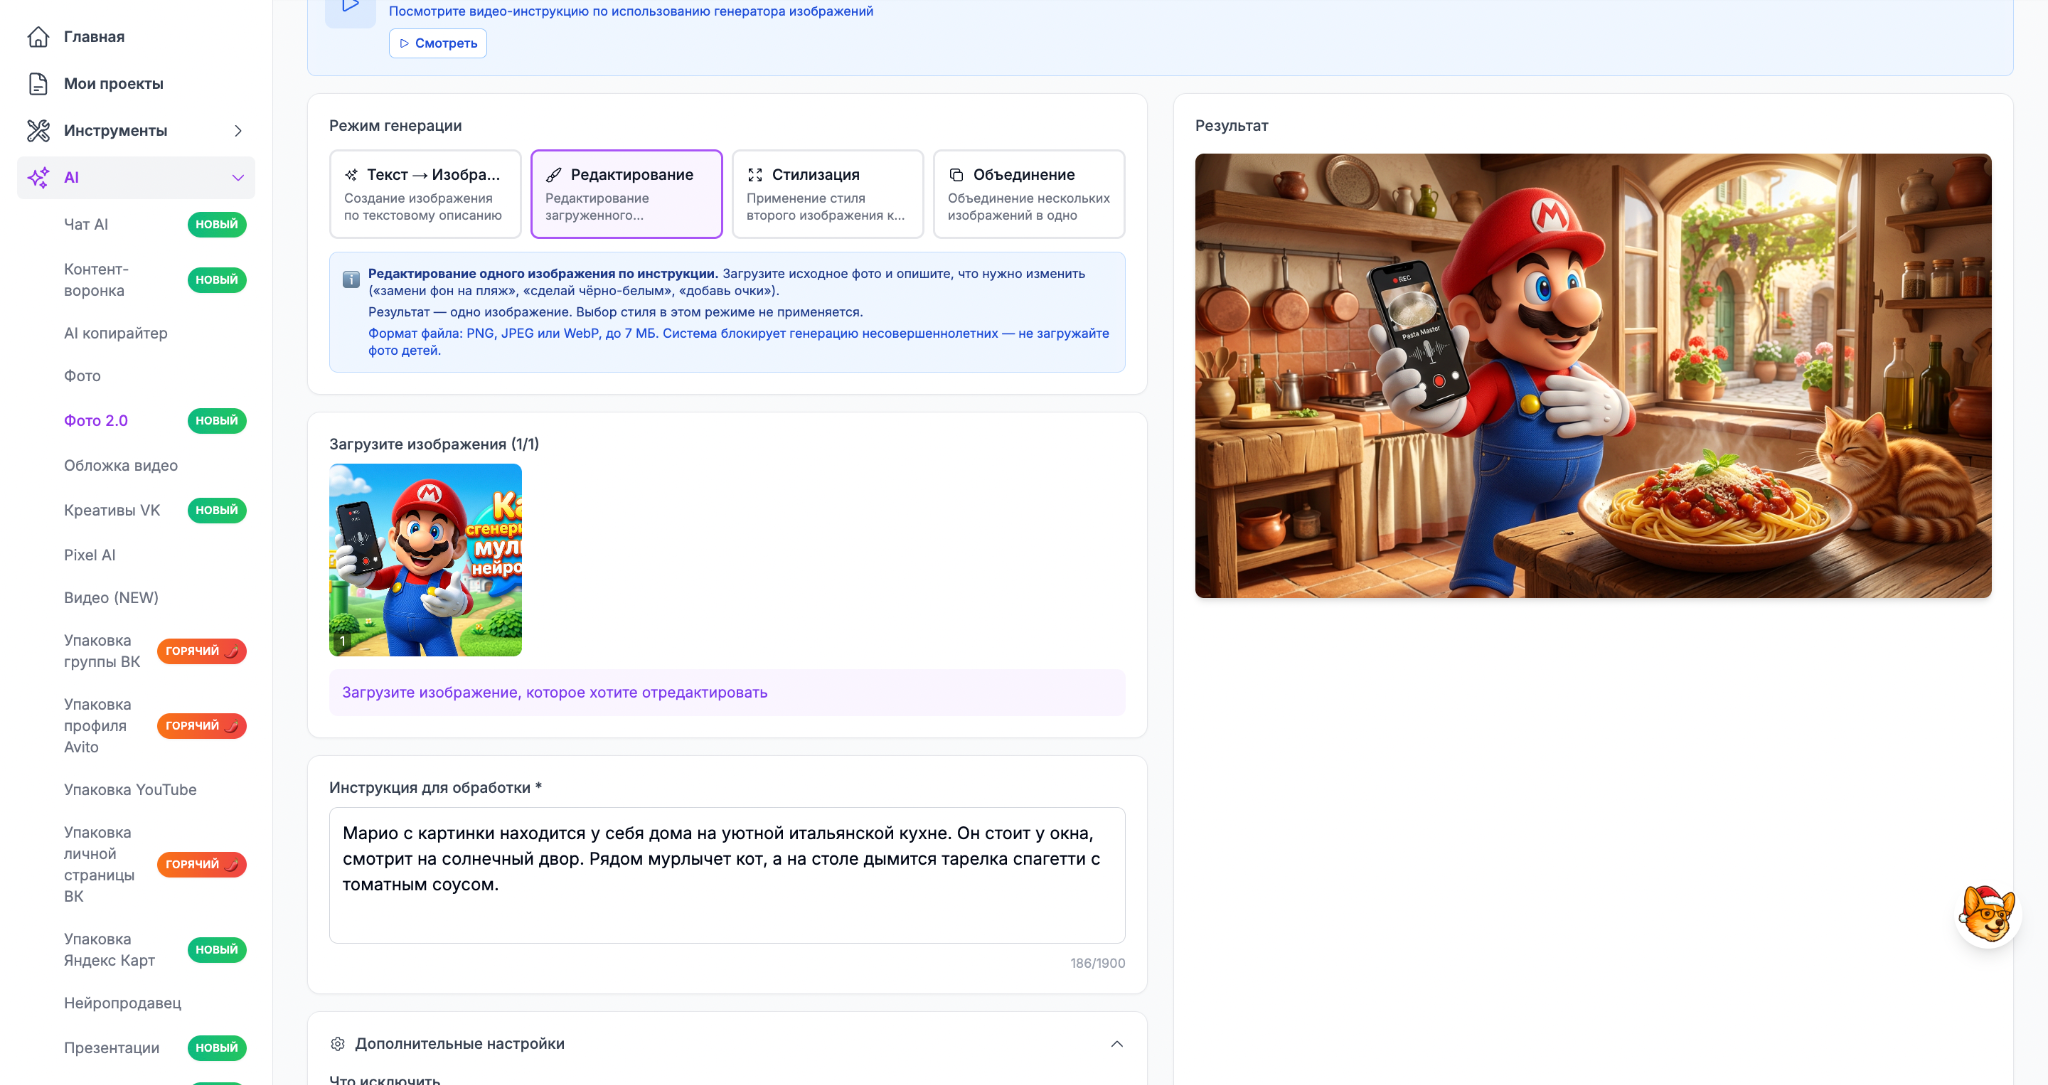Click the info icon in blue notice
This screenshot has height=1085, width=2048.
[x=351, y=280]
